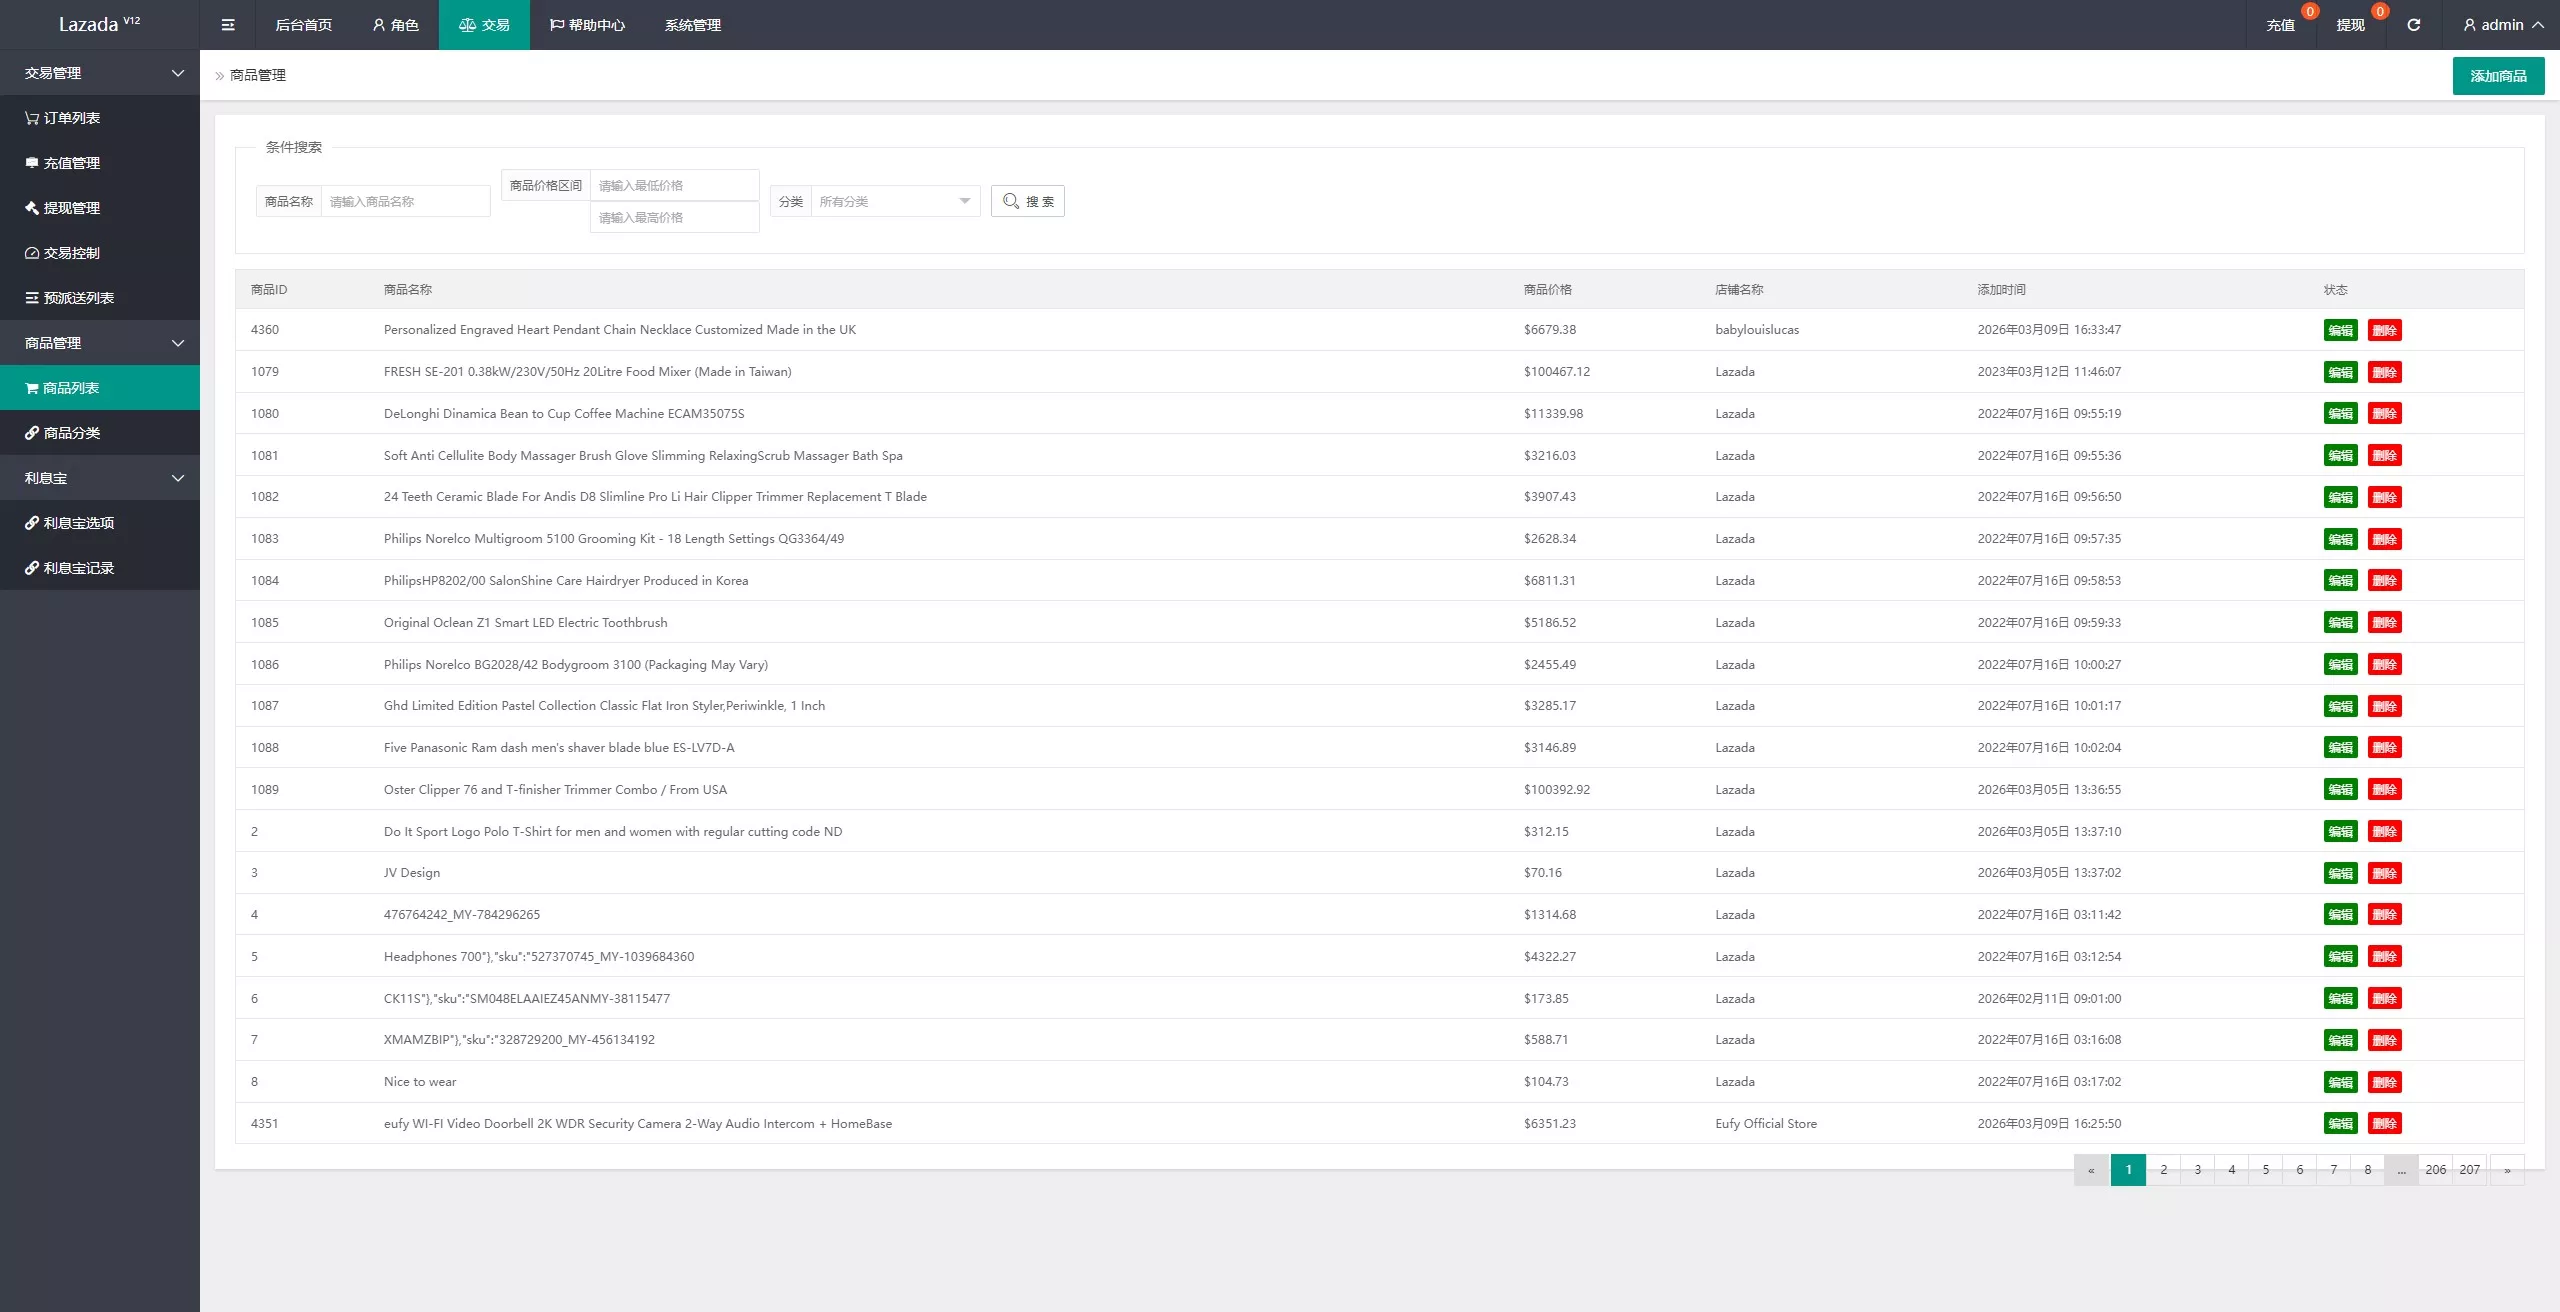Click the refresh icon in top bar
The height and width of the screenshot is (1312, 2560).
[x=2413, y=25]
